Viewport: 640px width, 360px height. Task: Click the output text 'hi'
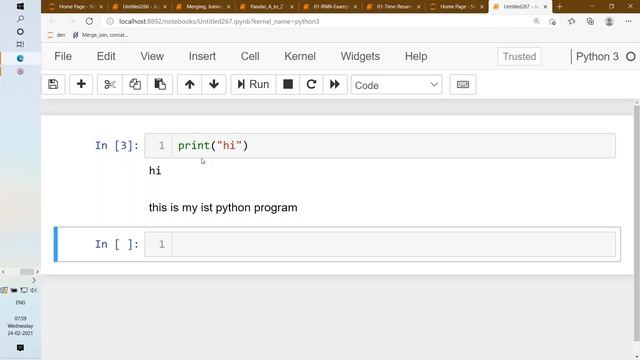(155, 171)
